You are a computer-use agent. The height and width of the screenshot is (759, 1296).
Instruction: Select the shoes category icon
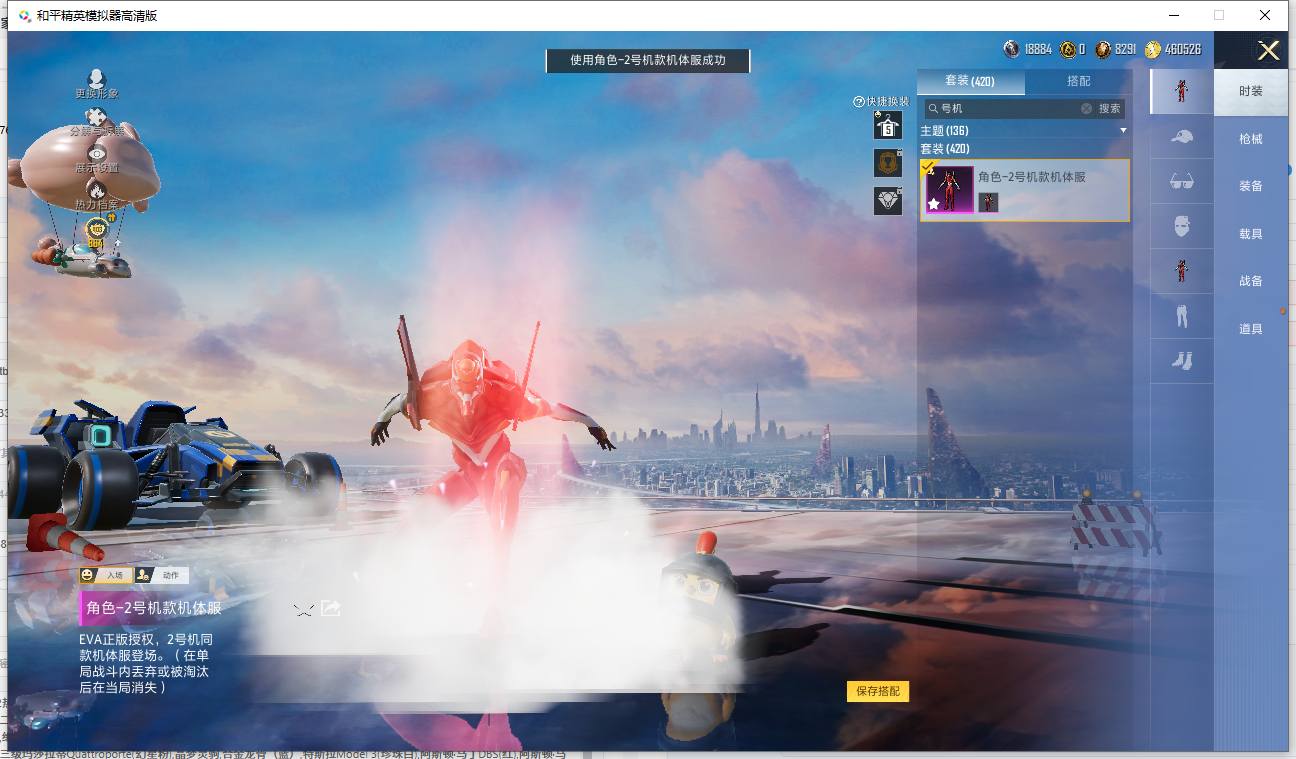pos(1182,361)
